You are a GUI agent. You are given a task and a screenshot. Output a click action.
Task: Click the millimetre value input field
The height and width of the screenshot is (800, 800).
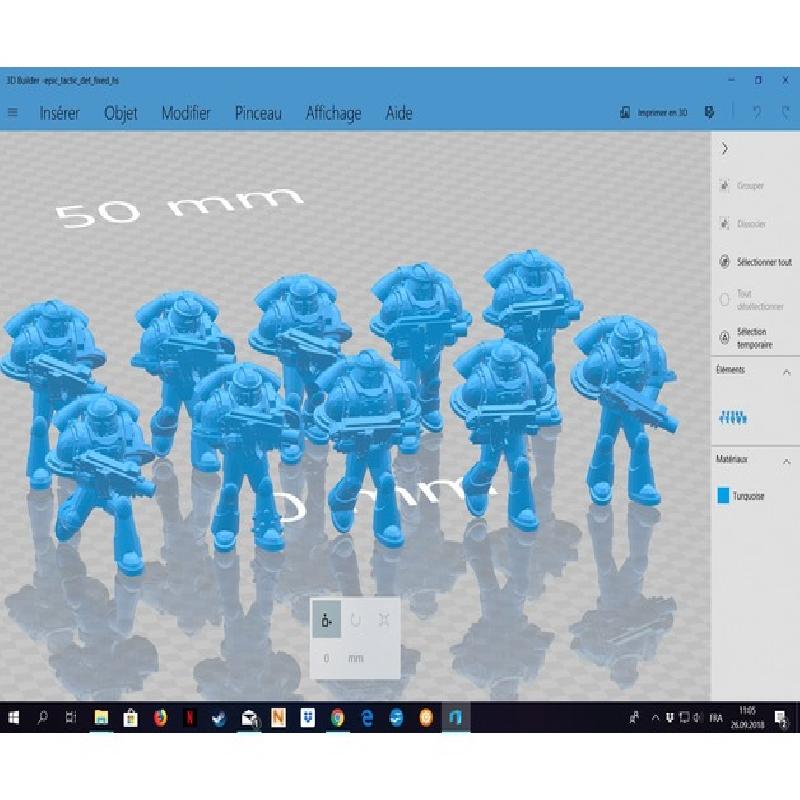click(x=327, y=659)
